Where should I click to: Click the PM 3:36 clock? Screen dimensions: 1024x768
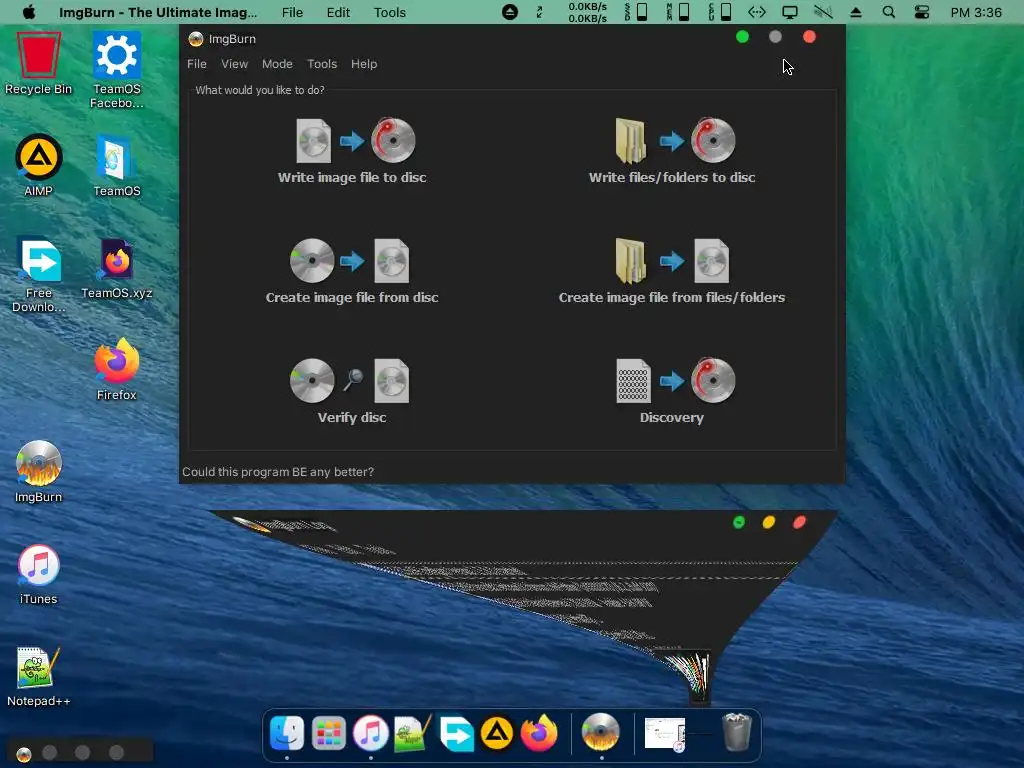(976, 12)
